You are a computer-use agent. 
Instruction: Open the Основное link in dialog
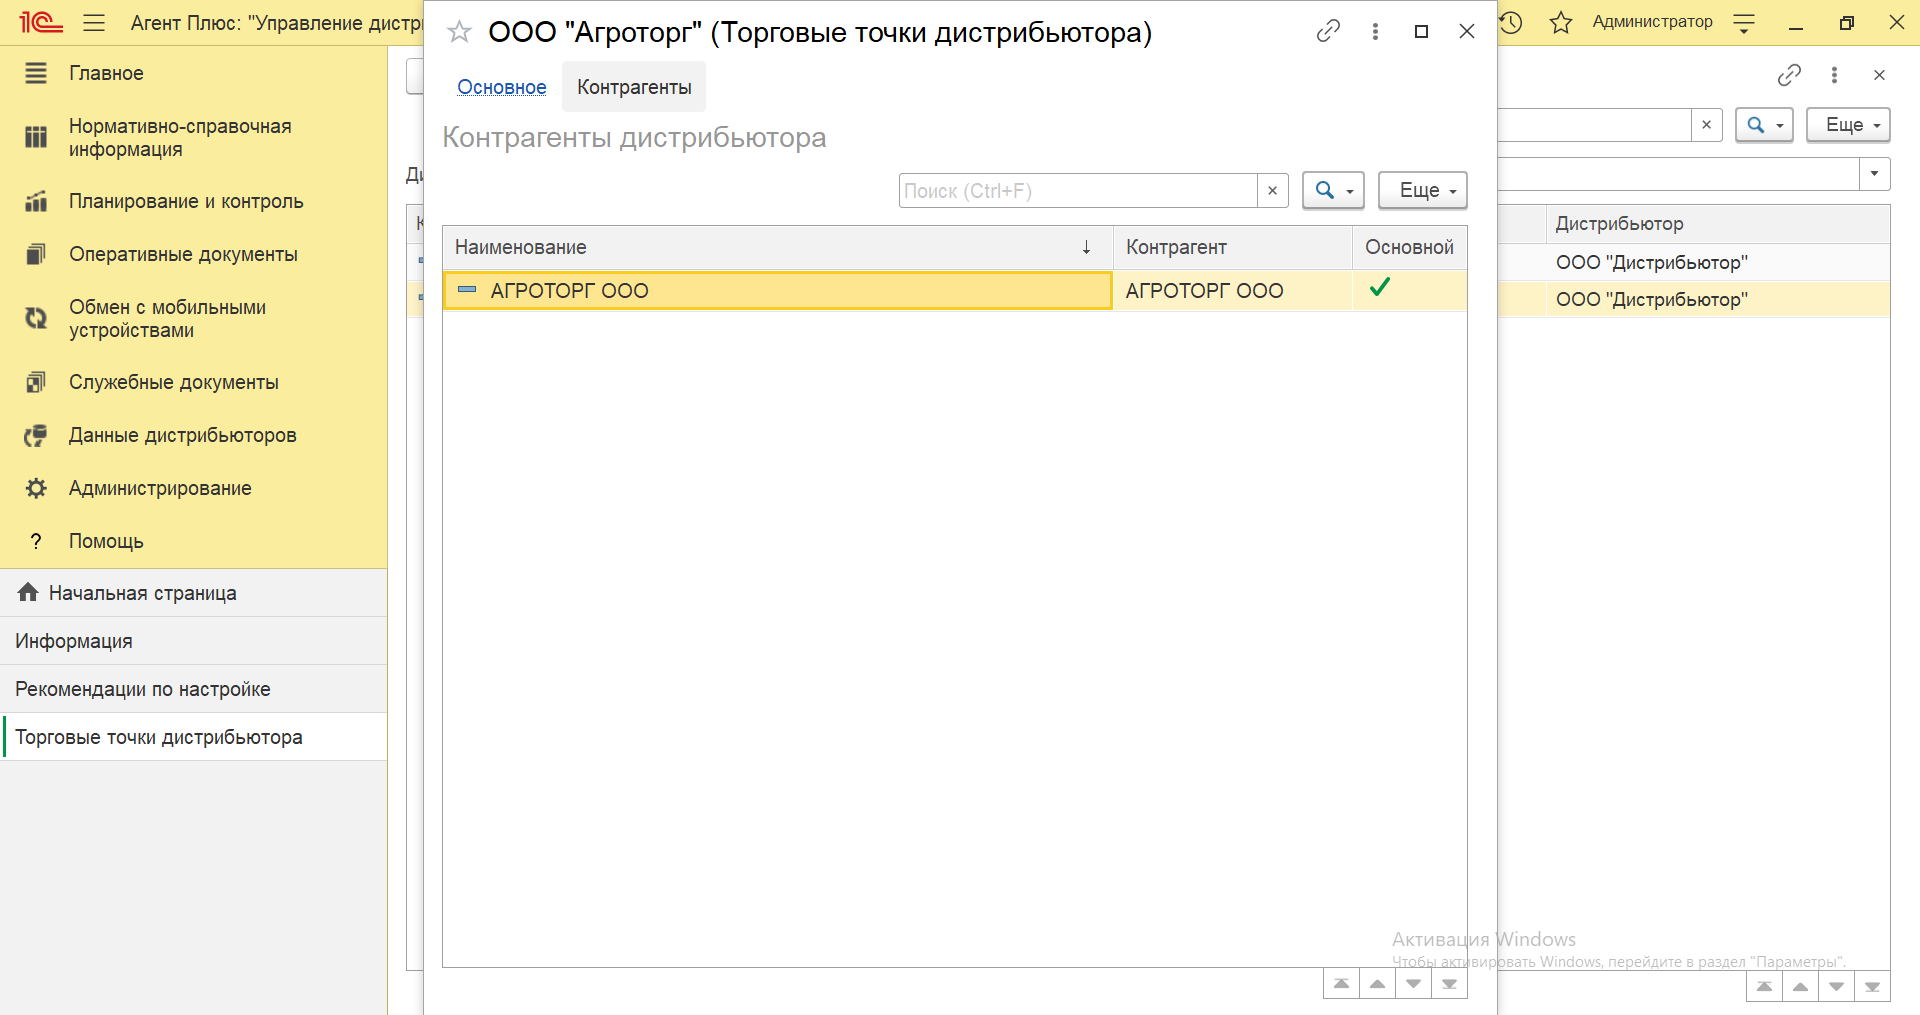pos(502,87)
